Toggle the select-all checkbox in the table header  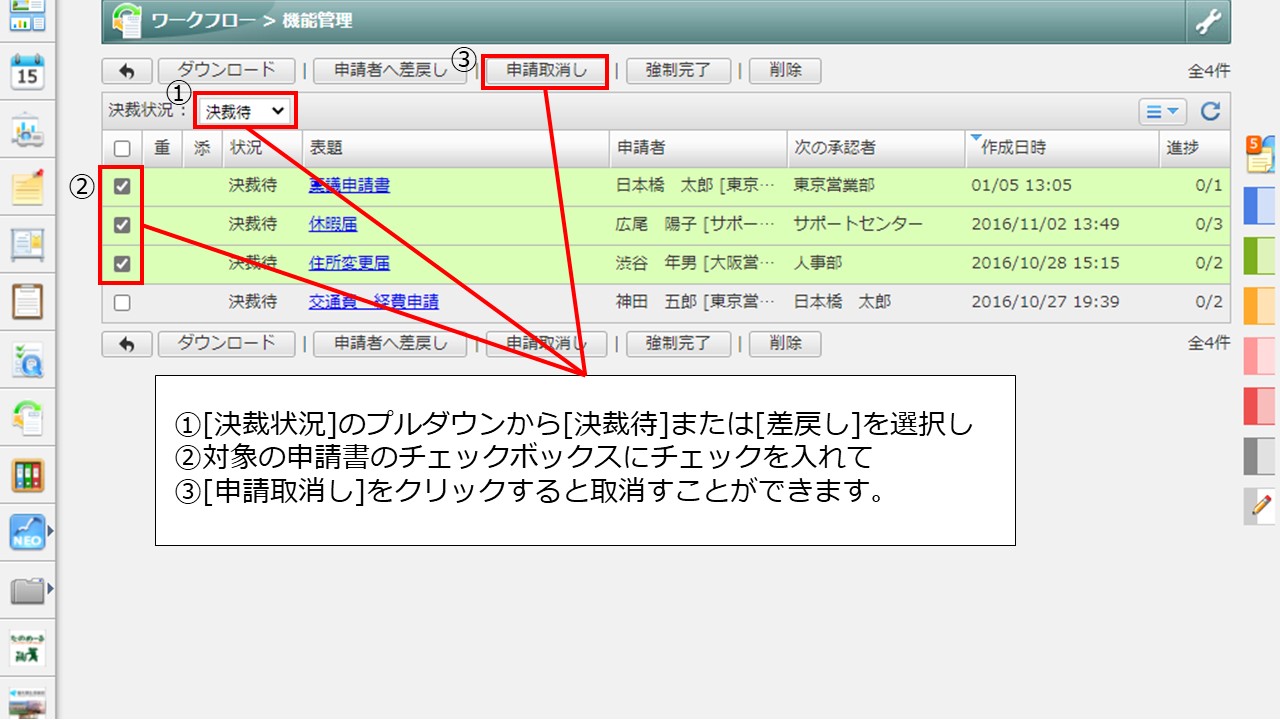tap(122, 148)
